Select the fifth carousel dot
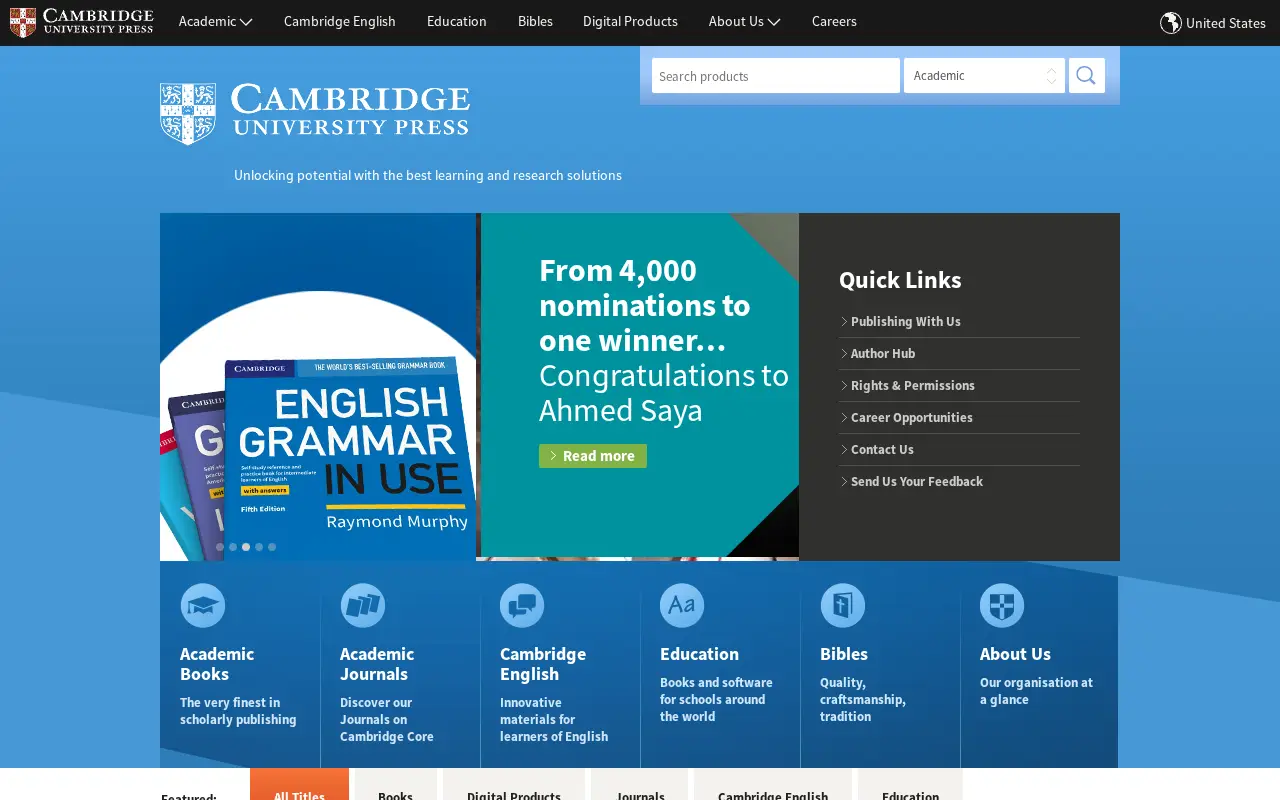1280x800 pixels. coord(272,547)
